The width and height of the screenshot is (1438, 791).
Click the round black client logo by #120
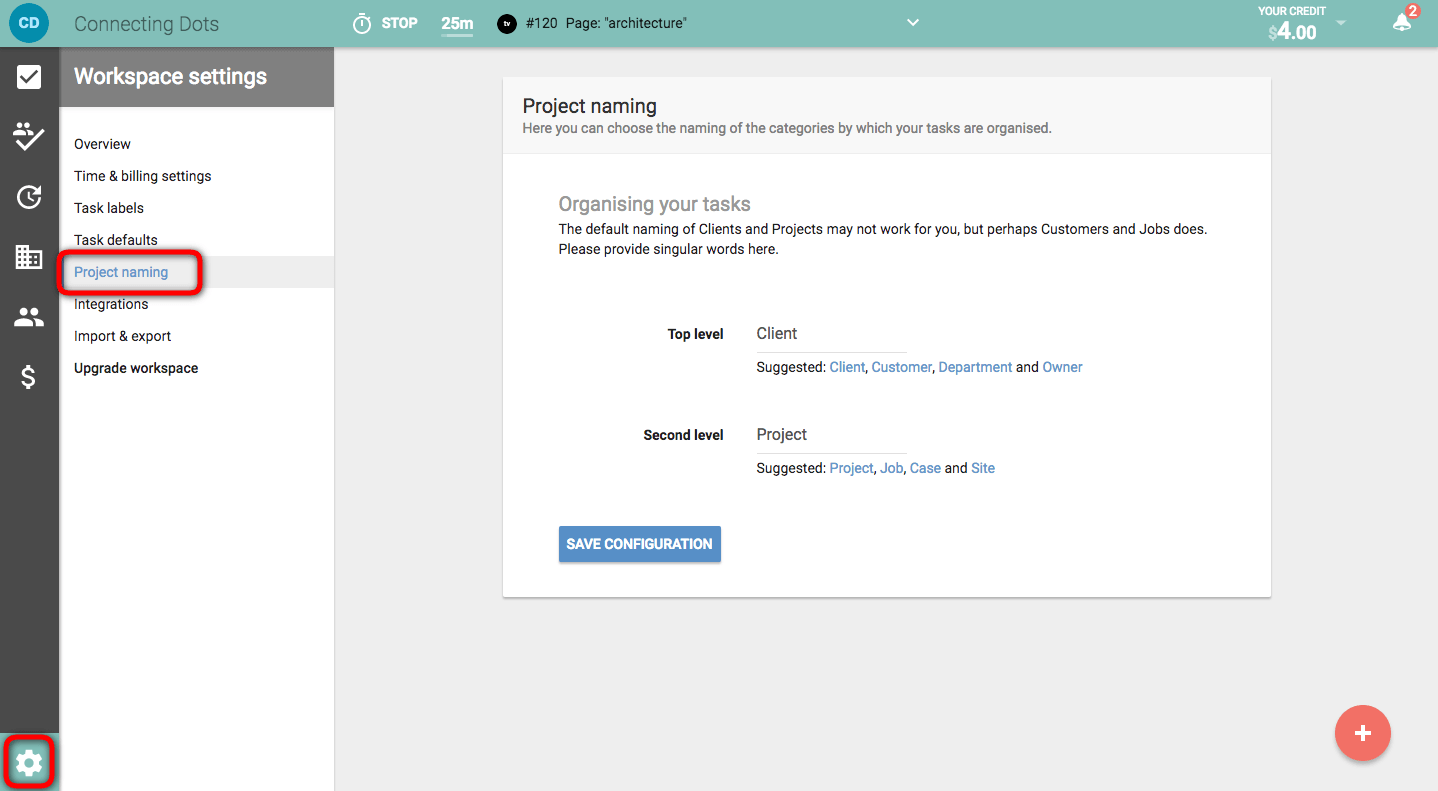[507, 23]
